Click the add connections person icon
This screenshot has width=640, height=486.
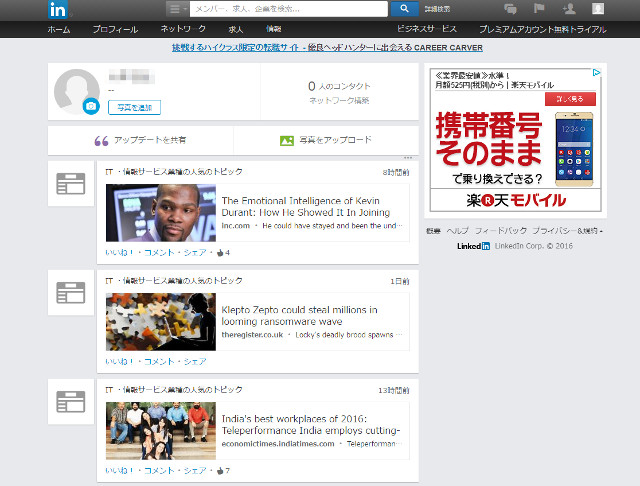tap(569, 9)
